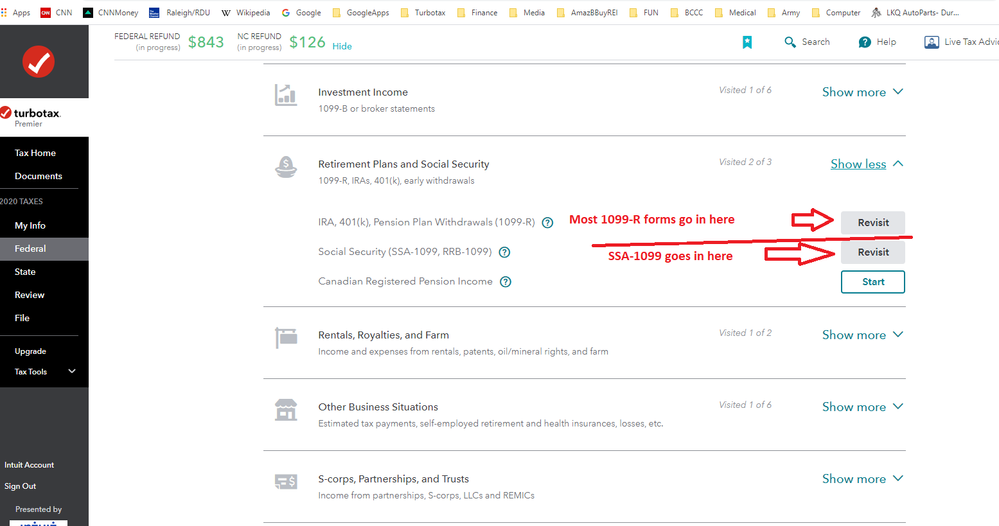Start Canadian Registered Pension Income

pos(873,282)
